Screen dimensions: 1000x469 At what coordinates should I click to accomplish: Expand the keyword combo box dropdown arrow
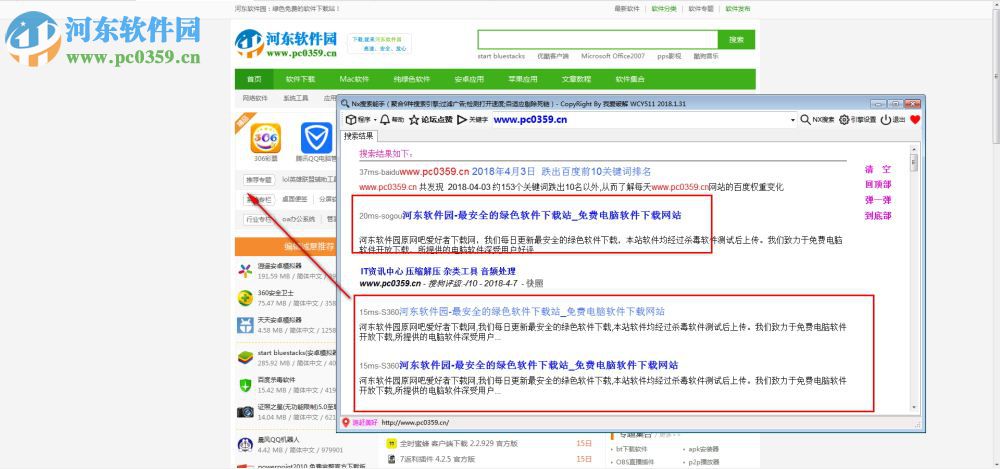coord(793,120)
